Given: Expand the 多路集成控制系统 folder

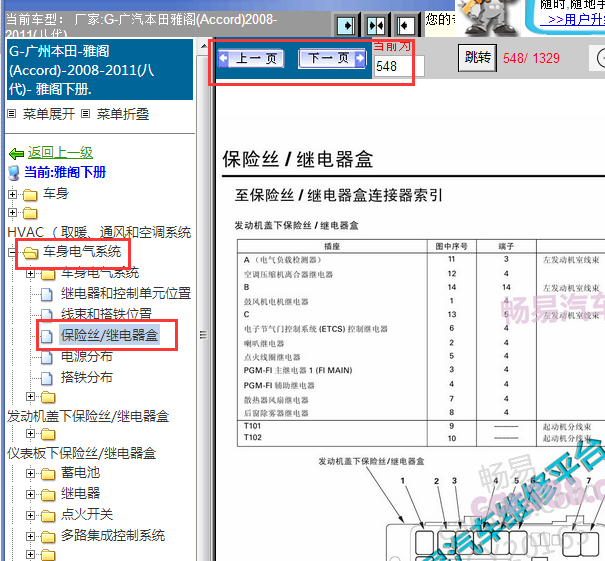Looking at the screenshot, I should click(30, 536).
